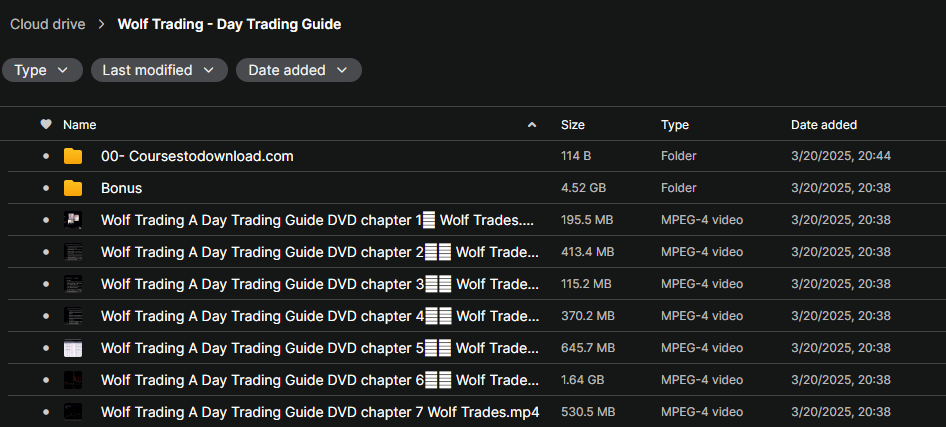The width and height of the screenshot is (946, 427).
Task: Click the chapter 4 video thumbnail
Action: (x=73, y=316)
